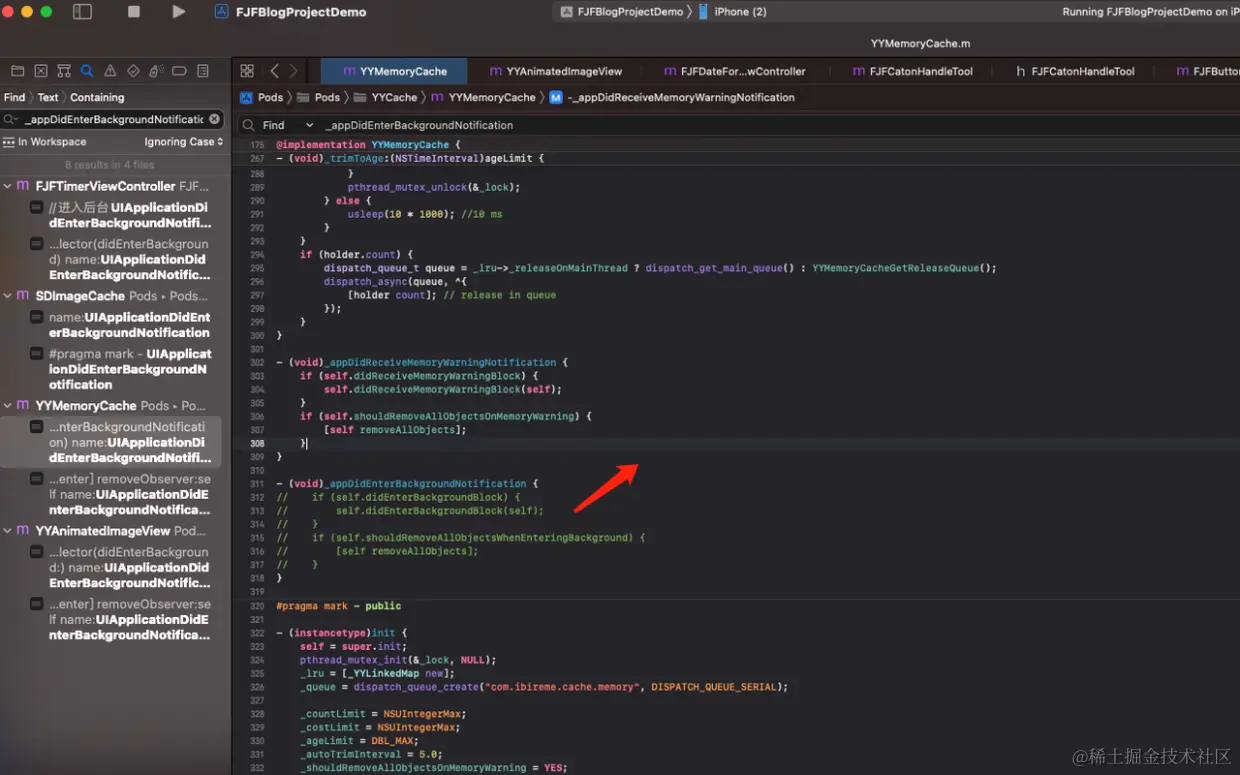Stop the running app

(134, 12)
